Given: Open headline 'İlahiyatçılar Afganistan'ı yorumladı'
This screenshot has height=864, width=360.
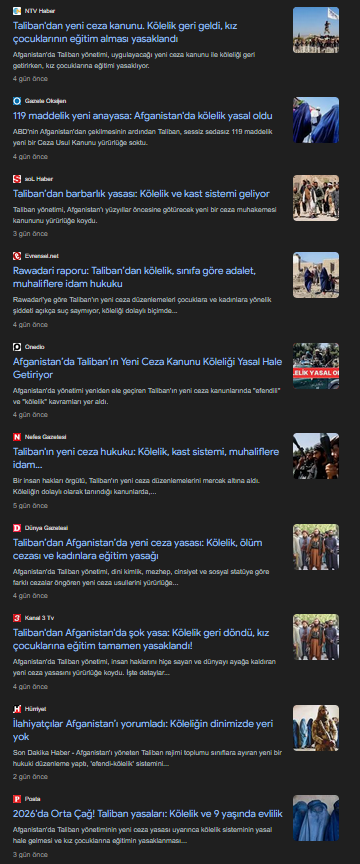Looking at the screenshot, I should pos(143,730).
